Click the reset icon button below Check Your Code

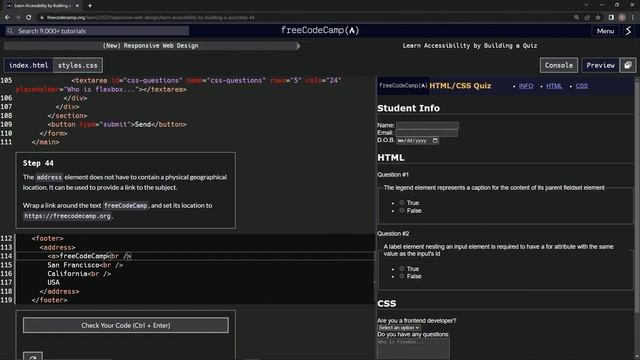(33, 356)
